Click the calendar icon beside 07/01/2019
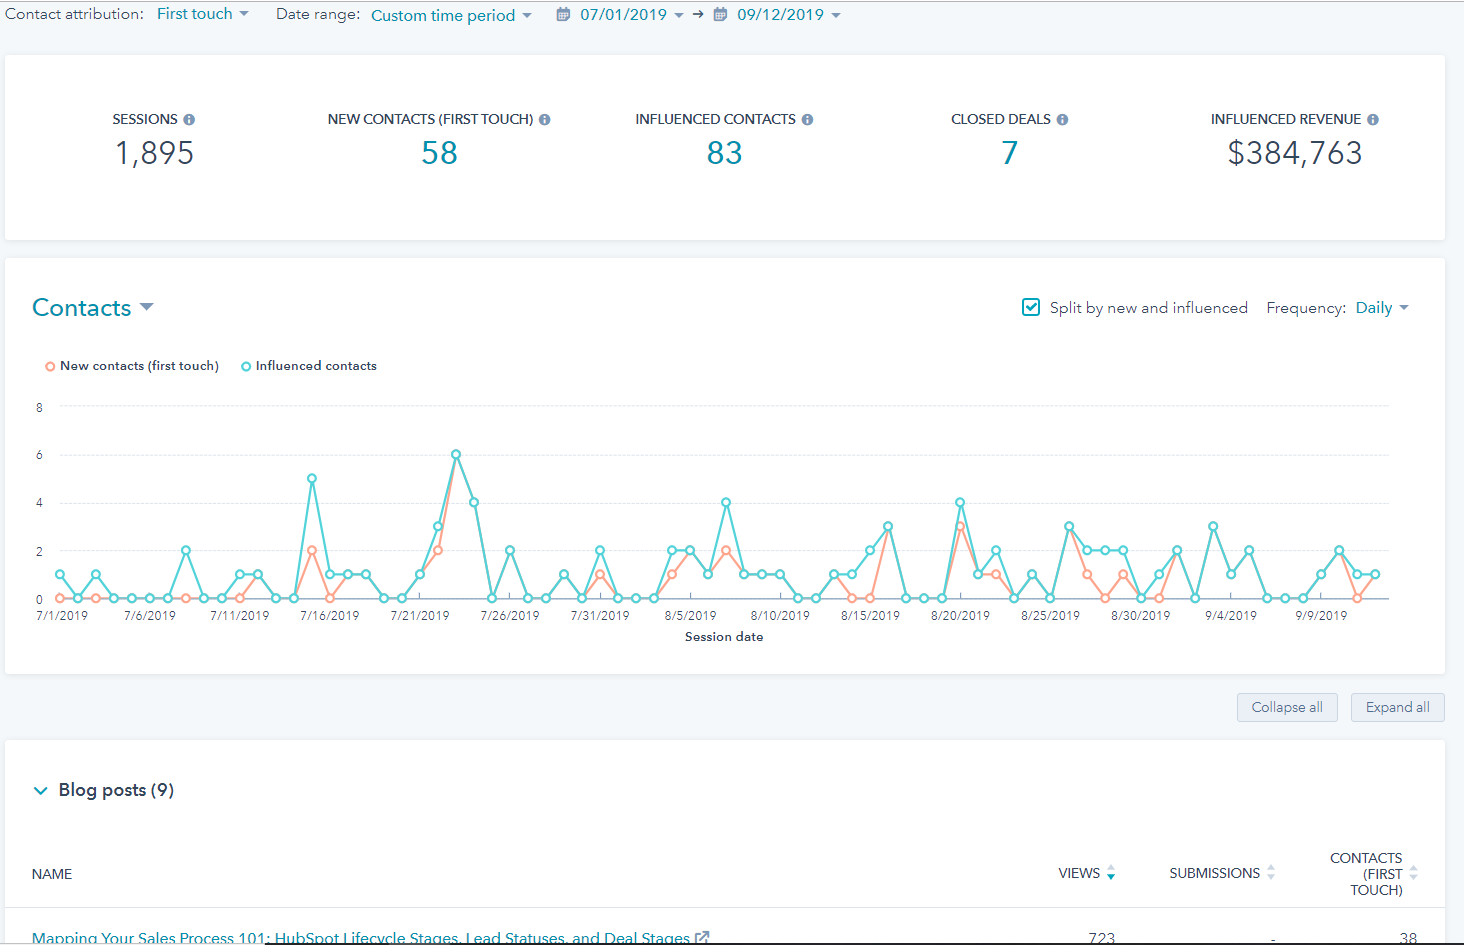Screen dimensions: 1464x945 (563, 14)
